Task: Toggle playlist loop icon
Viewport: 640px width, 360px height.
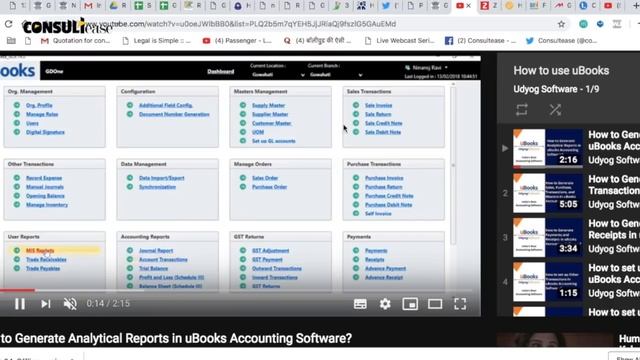Action: (x=522, y=110)
